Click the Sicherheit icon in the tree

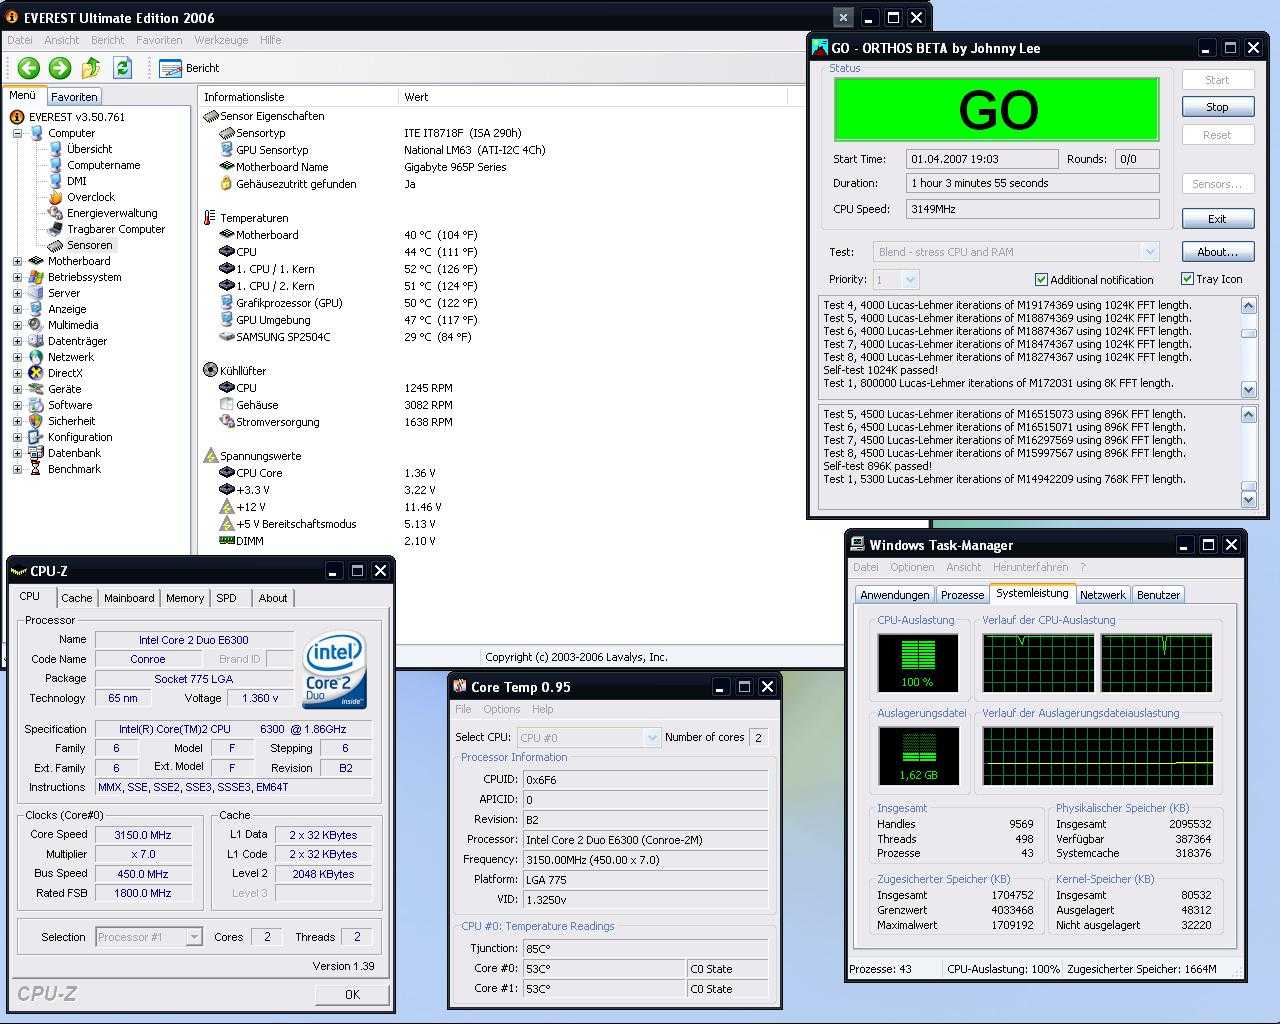pyautogui.click(x=36, y=421)
